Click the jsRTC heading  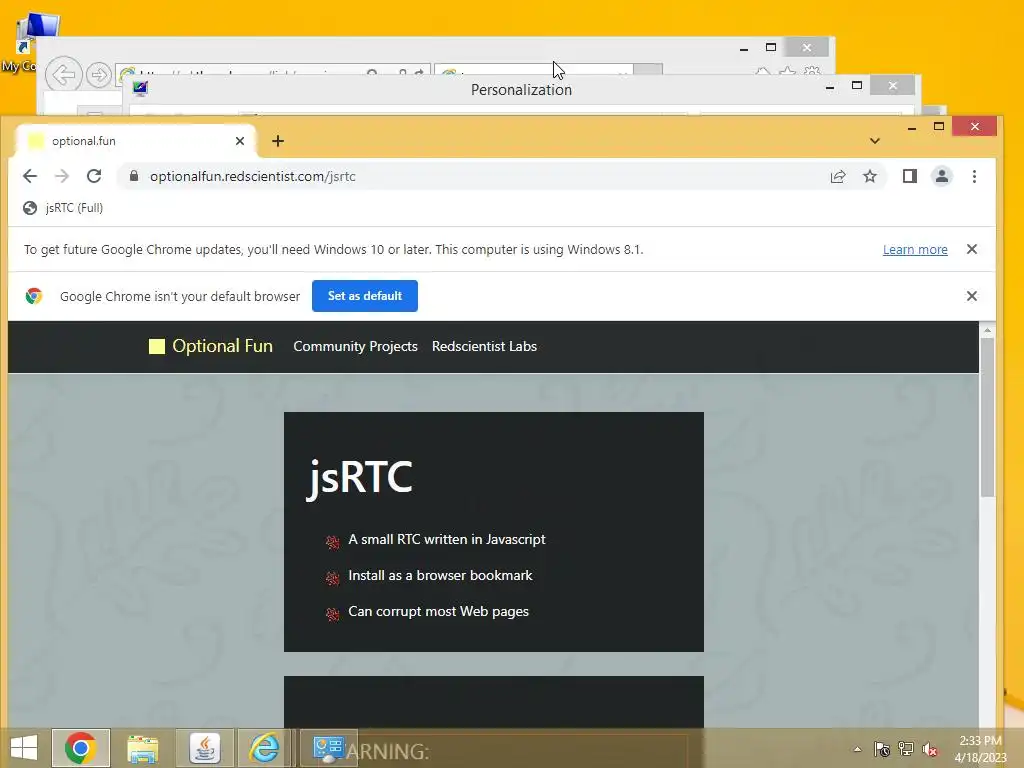360,477
